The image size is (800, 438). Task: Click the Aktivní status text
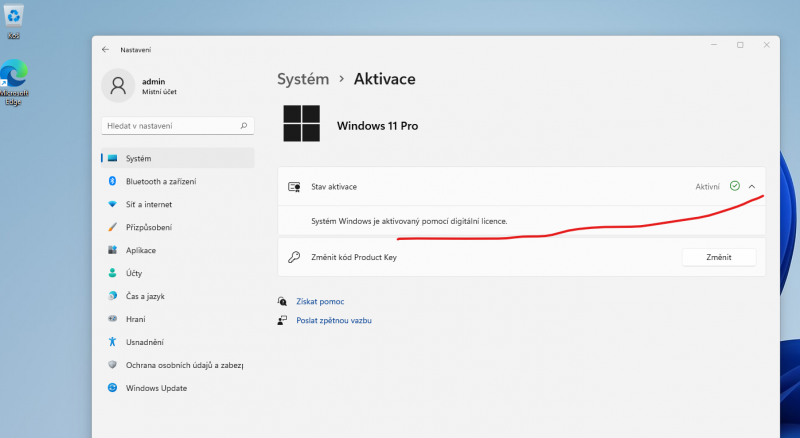click(x=707, y=187)
